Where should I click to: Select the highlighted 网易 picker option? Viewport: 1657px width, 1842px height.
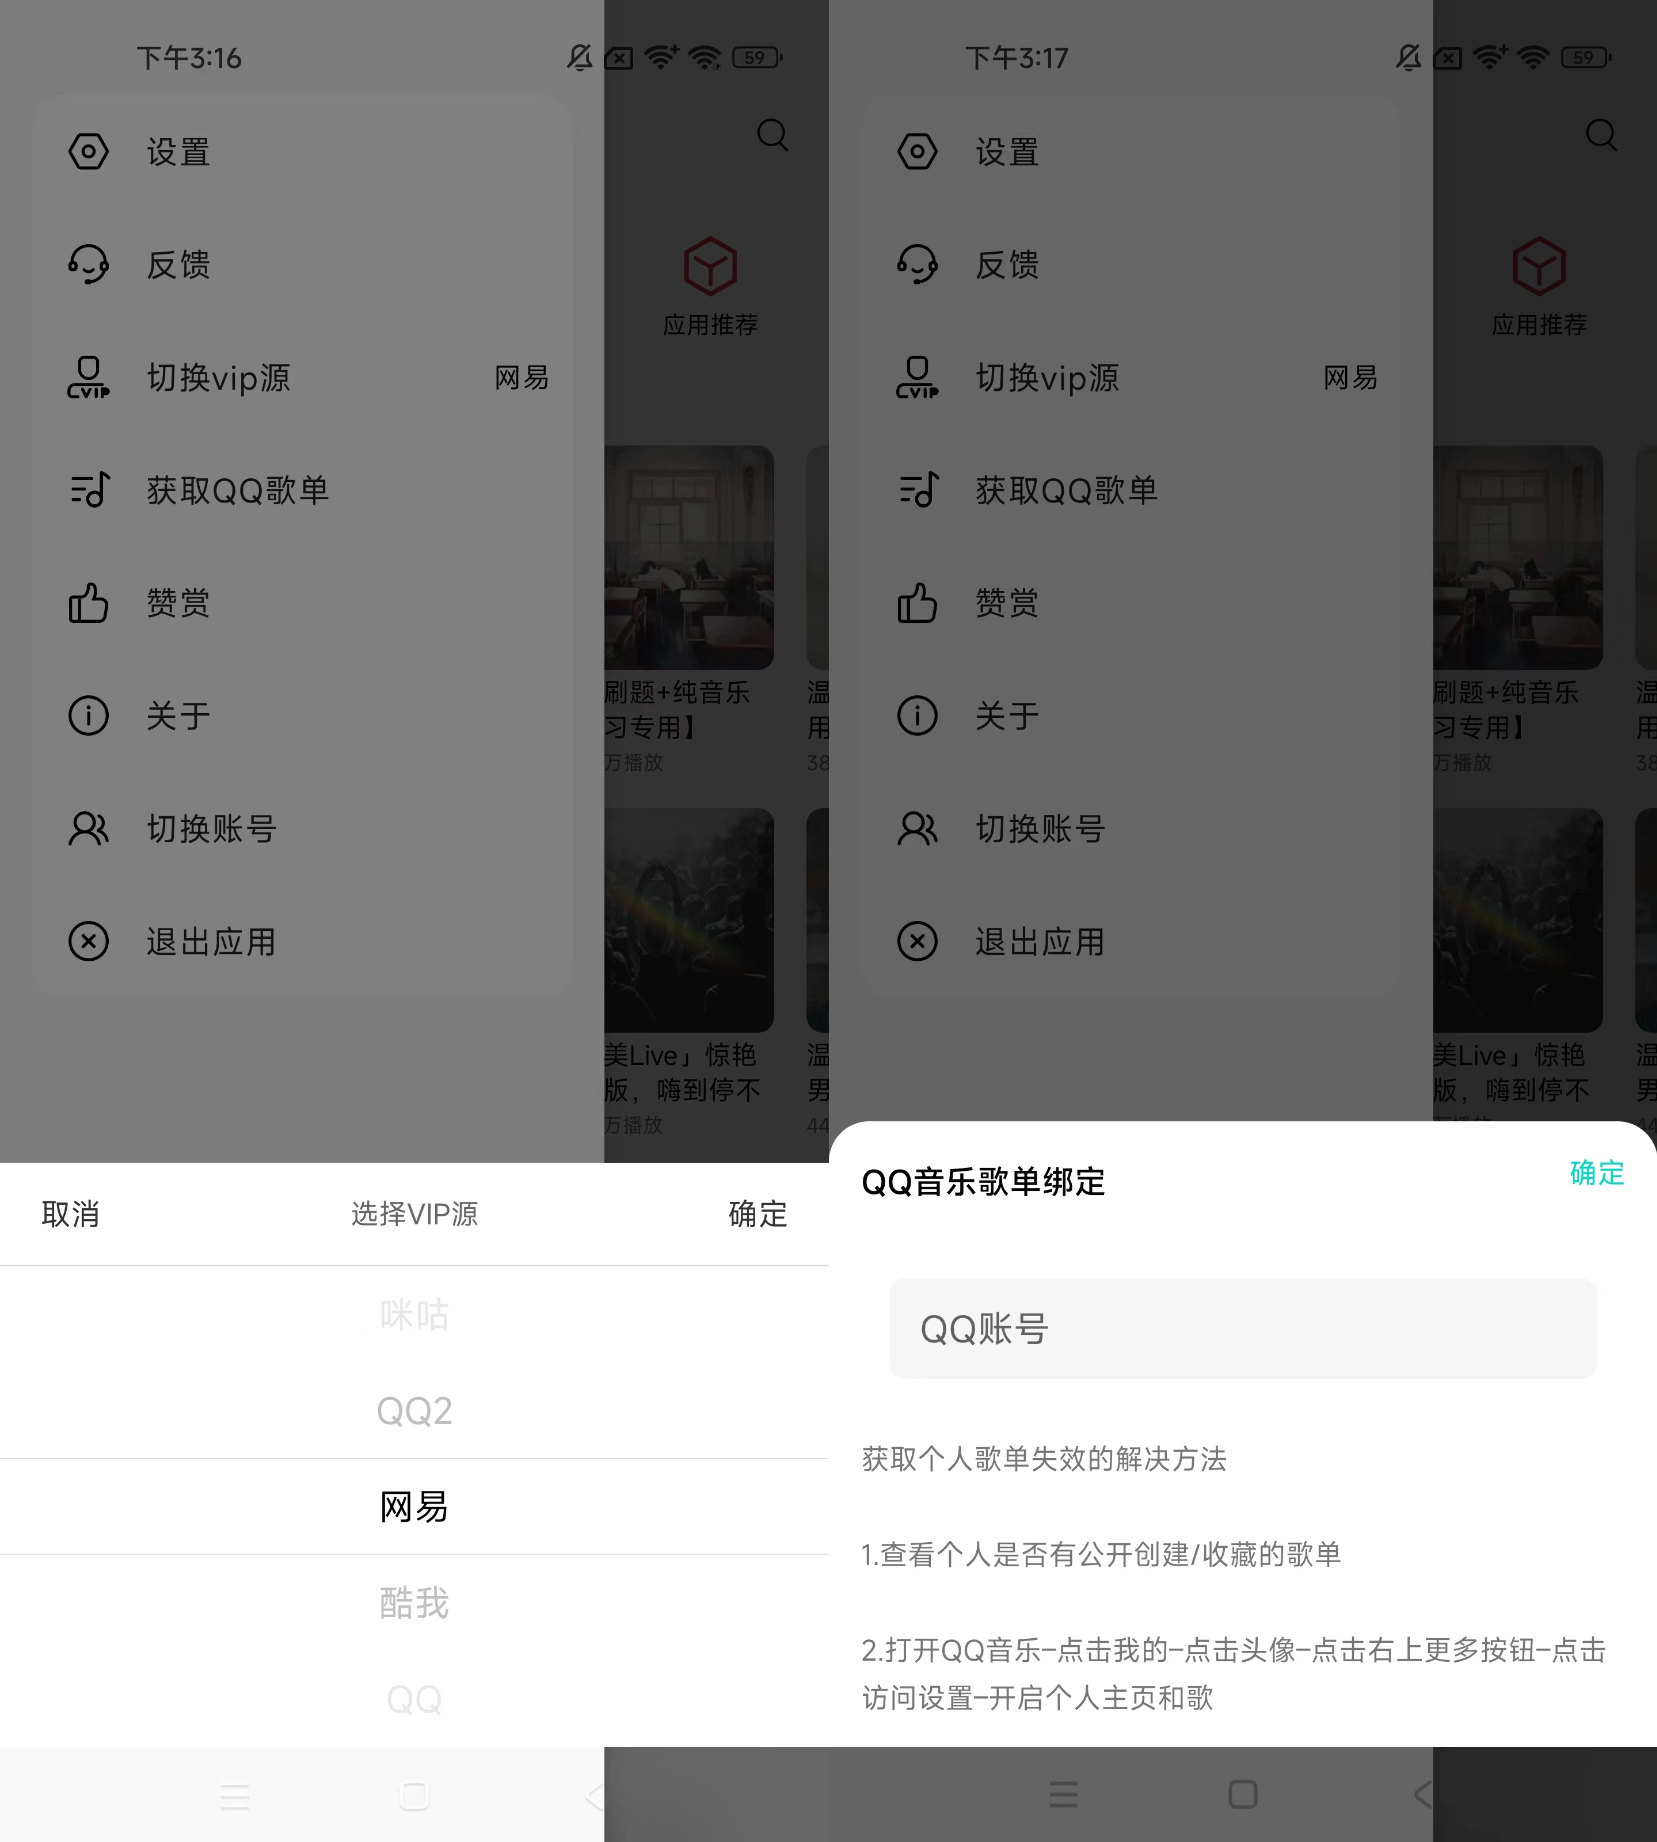point(414,1507)
